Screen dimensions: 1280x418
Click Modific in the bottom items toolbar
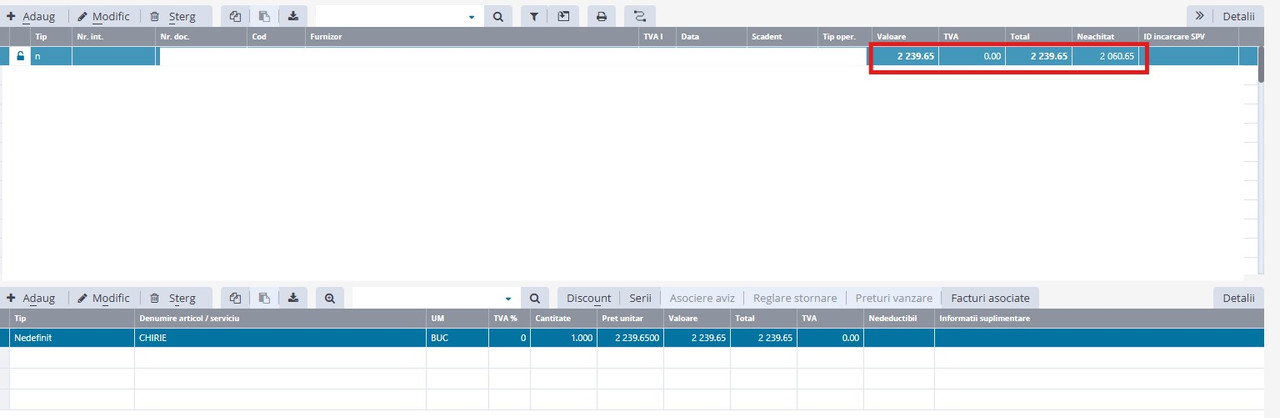pos(104,298)
